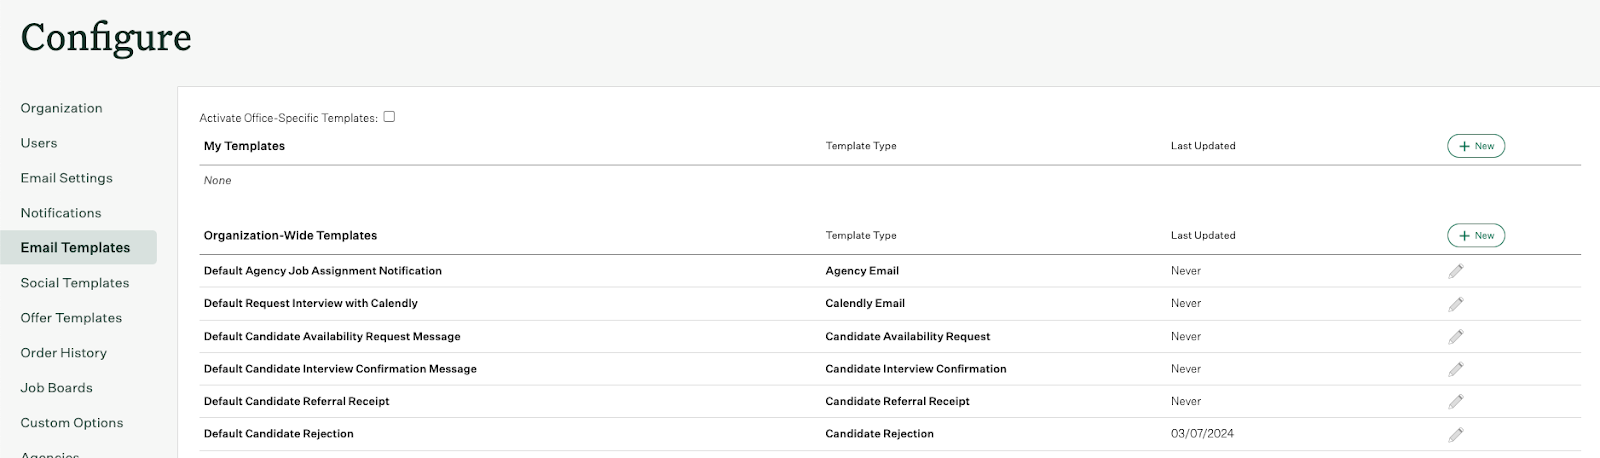Switch to Social Templates

point(75,283)
